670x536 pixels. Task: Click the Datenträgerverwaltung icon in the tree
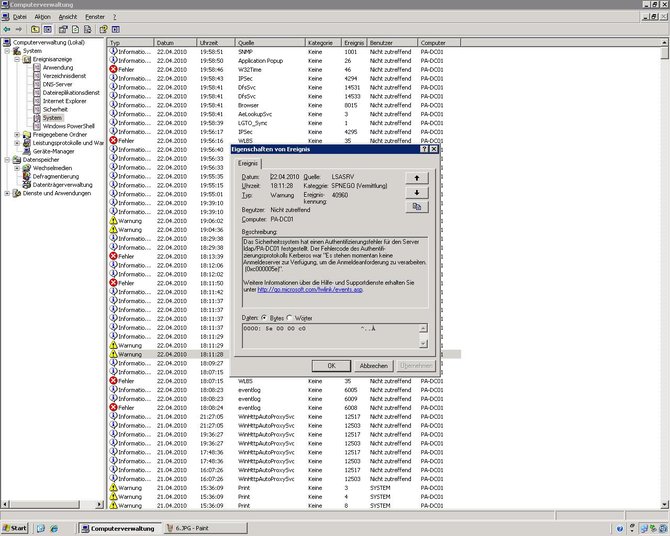[26, 185]
